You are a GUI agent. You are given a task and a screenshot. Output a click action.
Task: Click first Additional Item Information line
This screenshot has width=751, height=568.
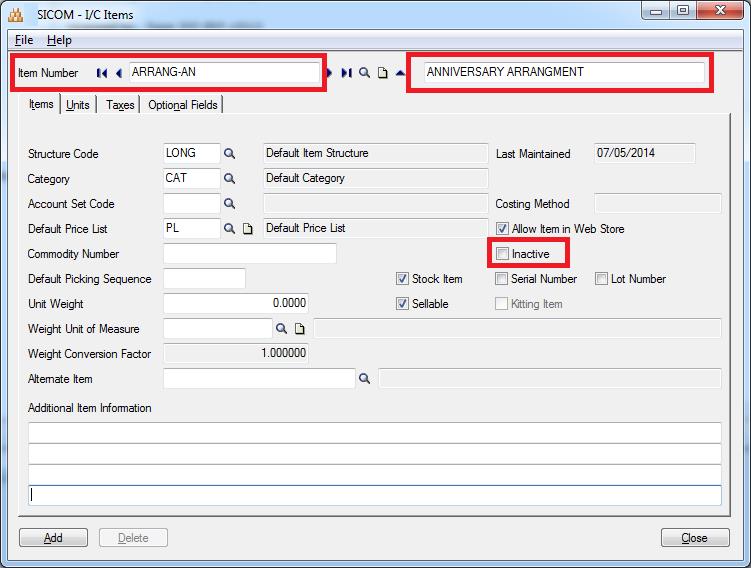coord(375,433)
